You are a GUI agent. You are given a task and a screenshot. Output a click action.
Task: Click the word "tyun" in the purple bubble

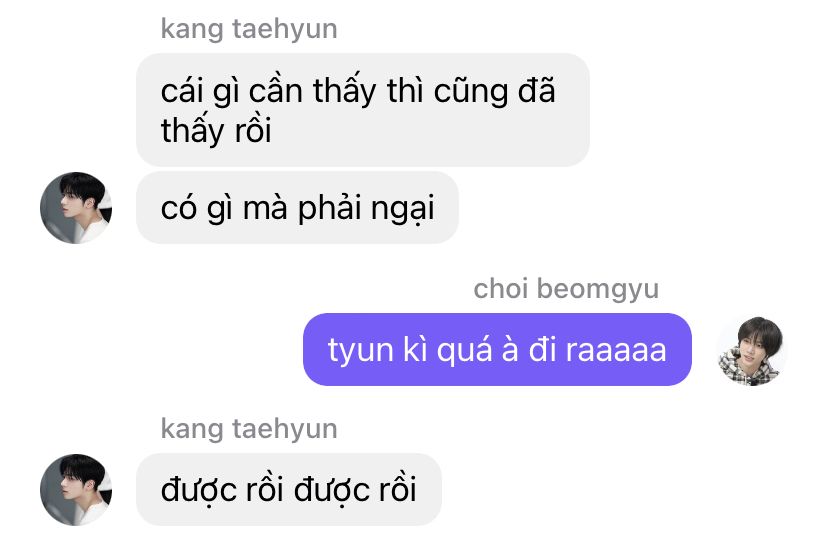(361, 352)
